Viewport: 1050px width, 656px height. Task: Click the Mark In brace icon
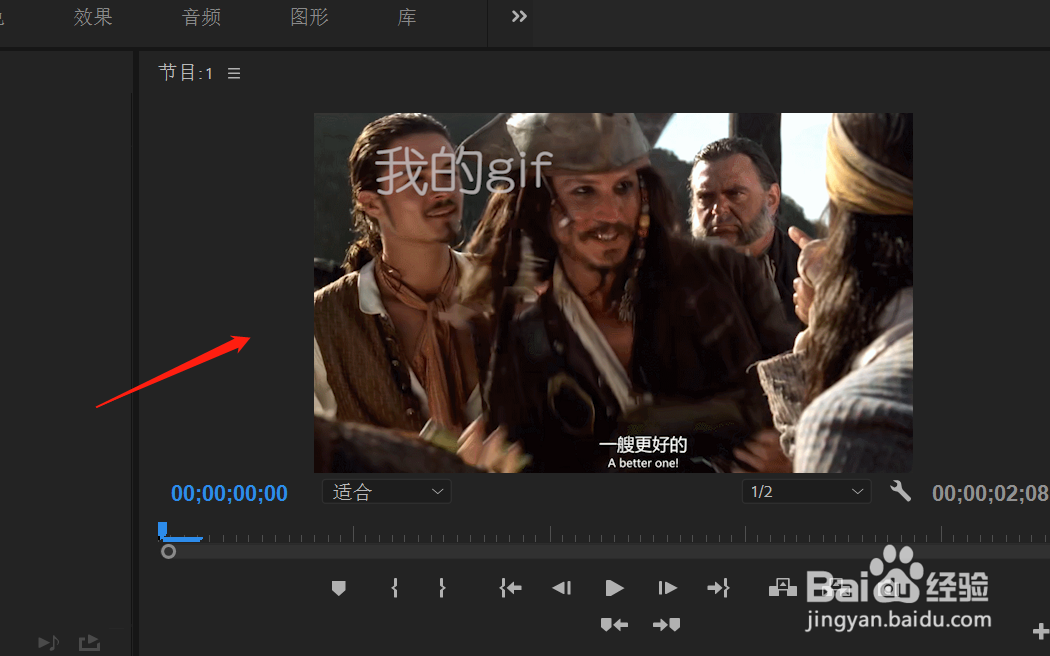(x=394, y=588)
